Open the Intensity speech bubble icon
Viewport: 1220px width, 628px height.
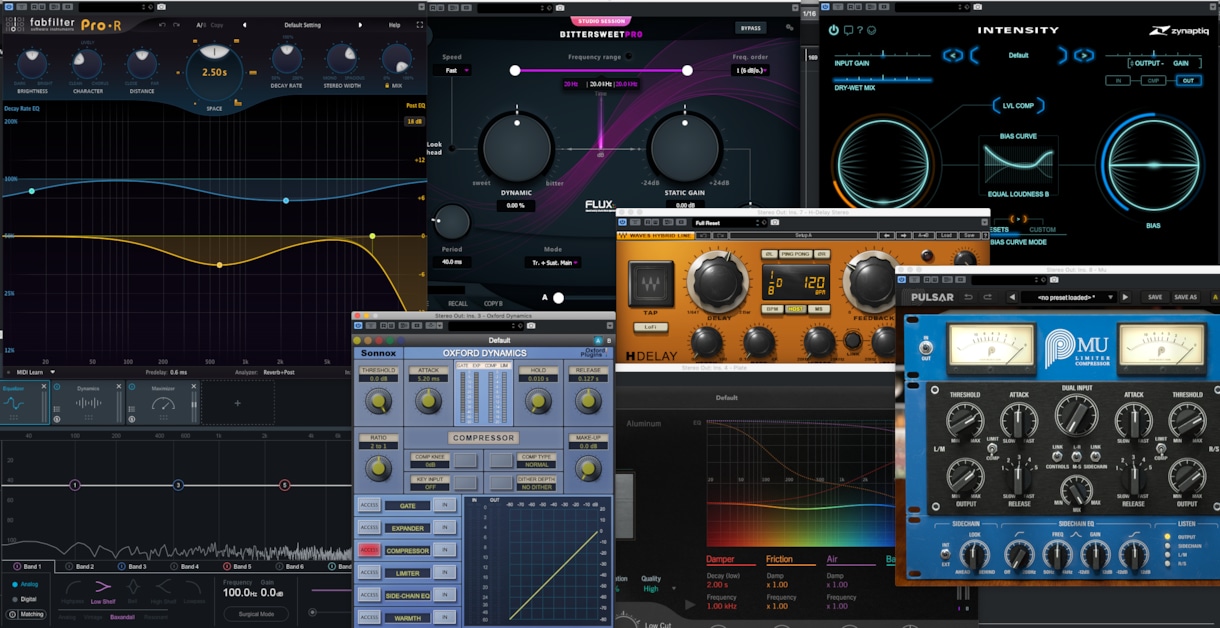[x=848, y=31]
